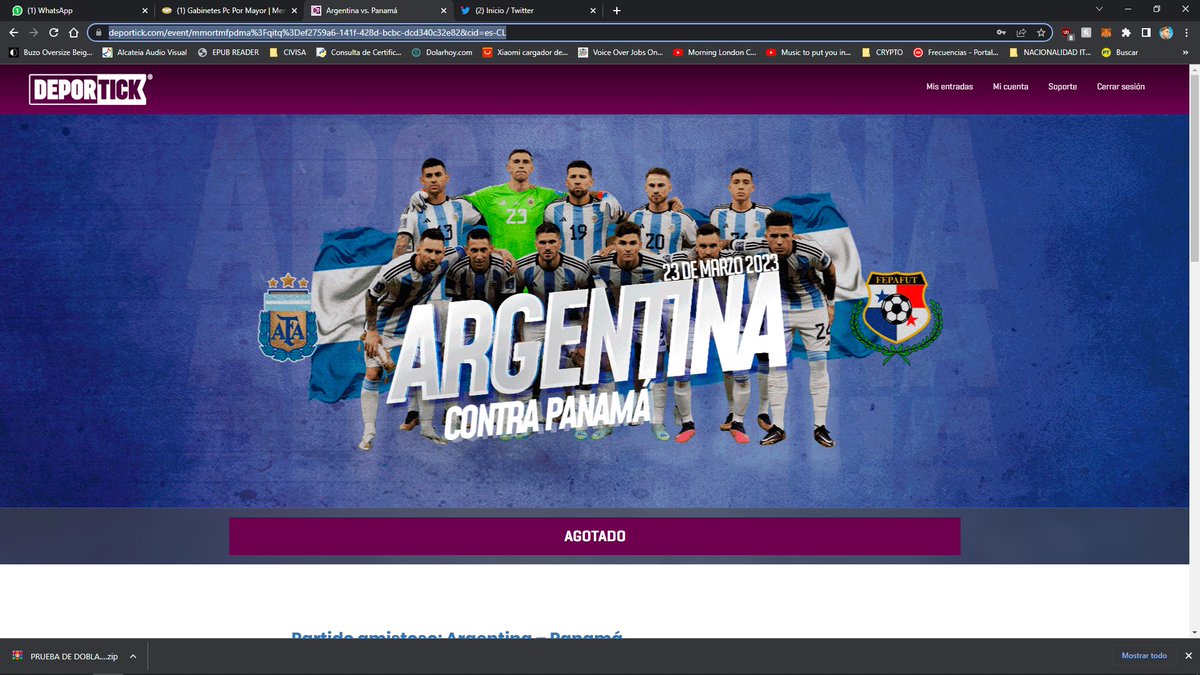
Task: Click the AGOTADO sold-out button
Action: [595, 536]
